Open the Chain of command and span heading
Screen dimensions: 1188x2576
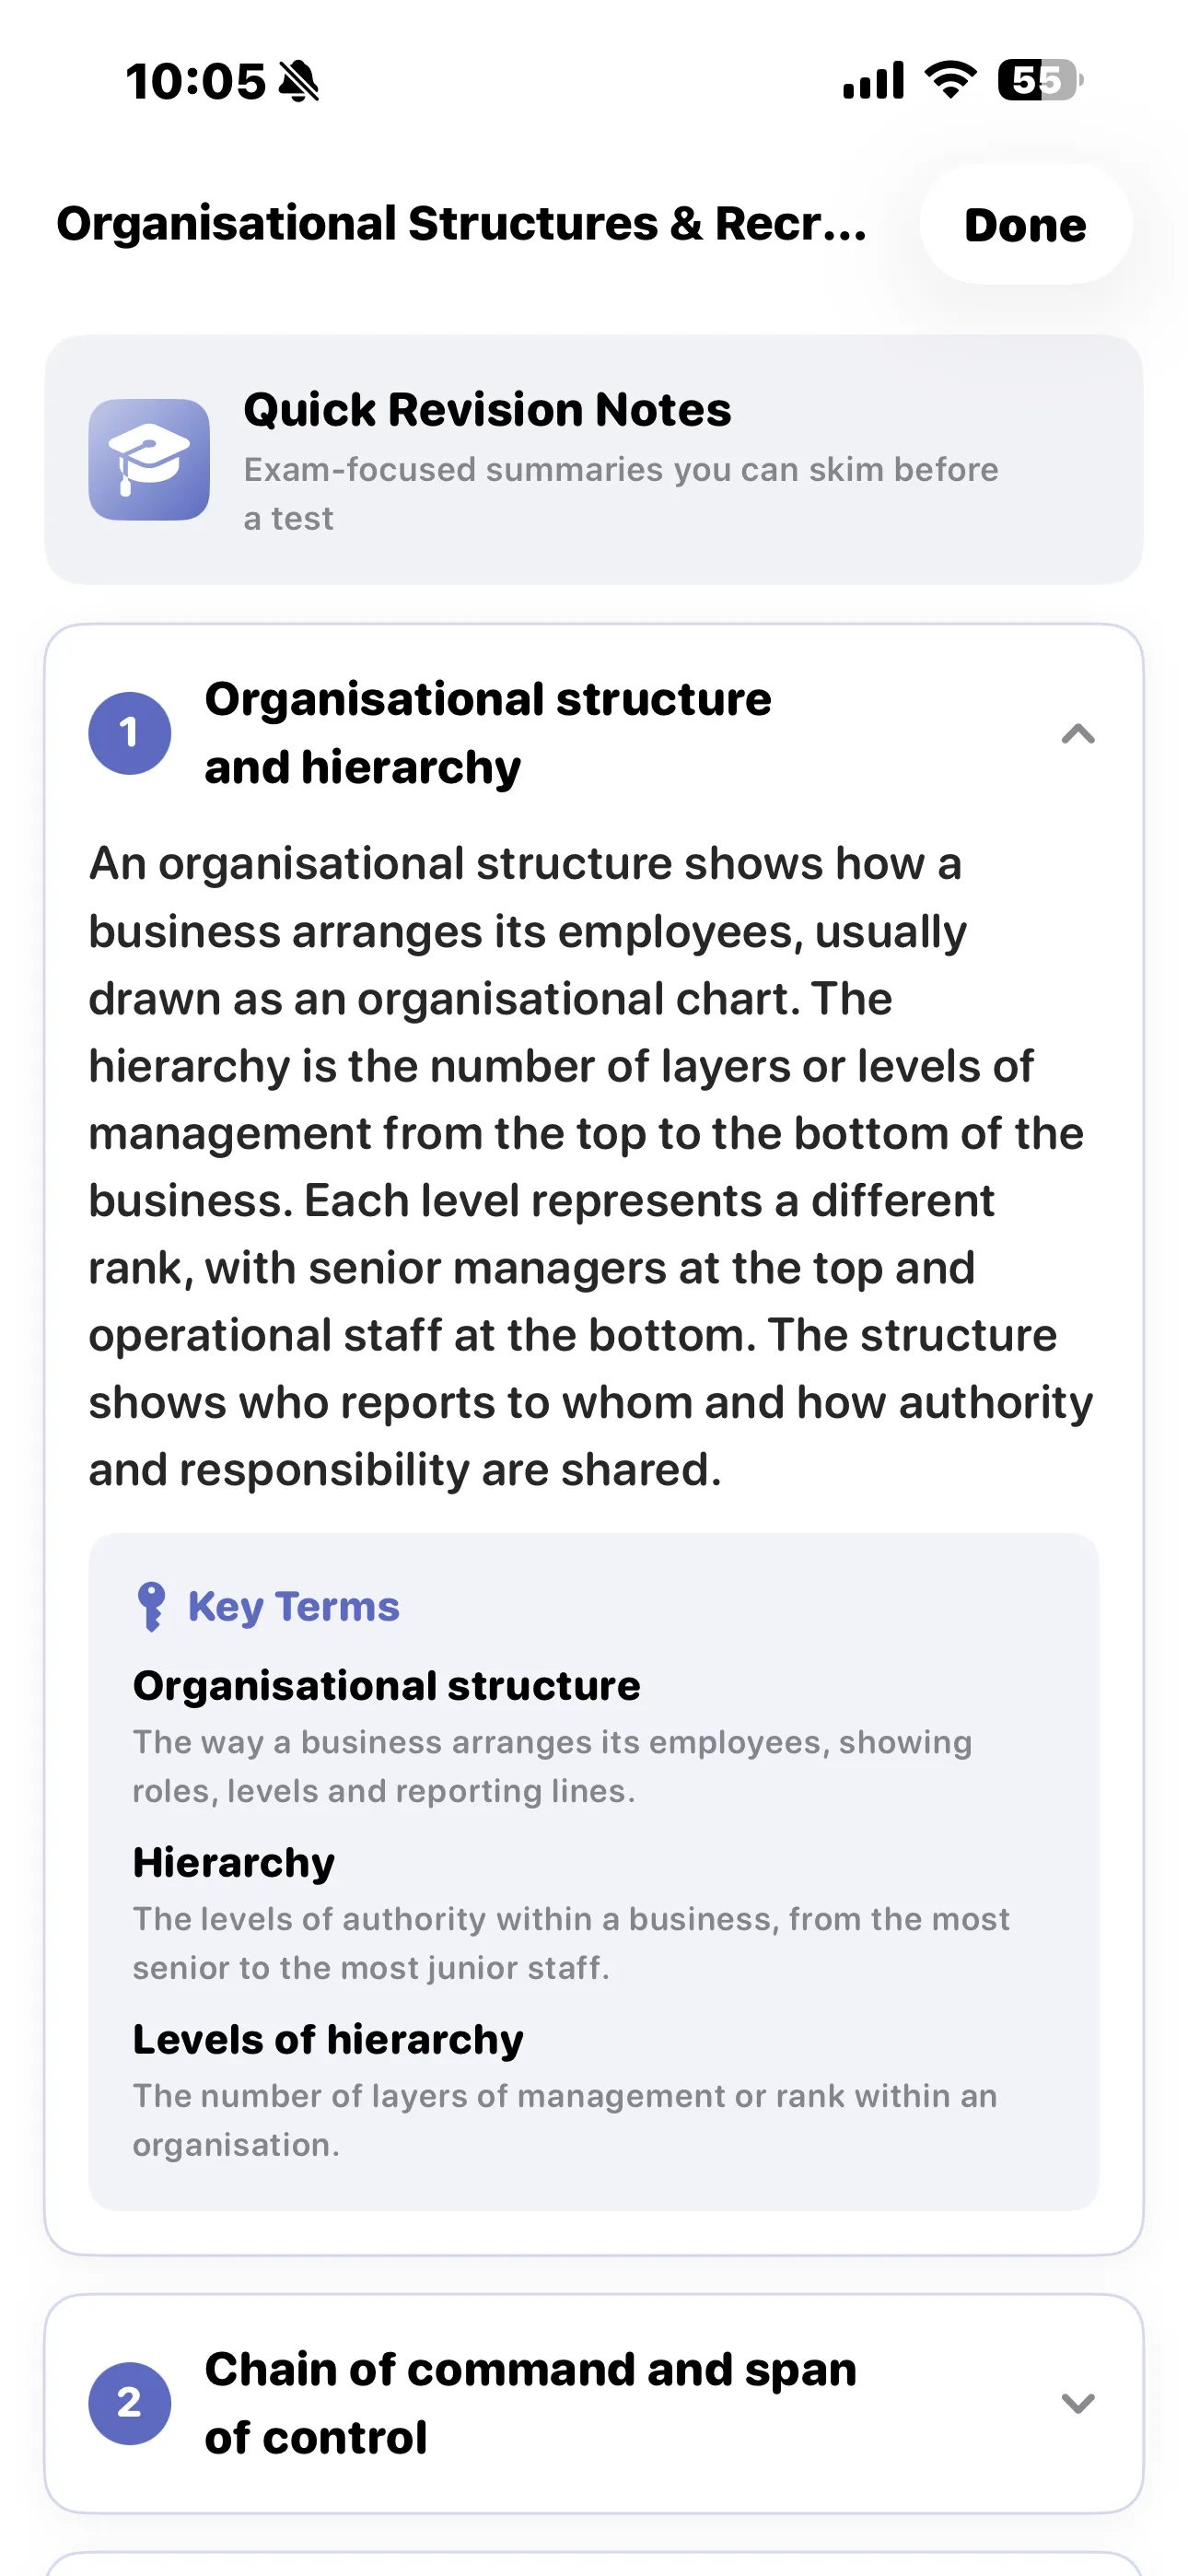[x=530, y=2403]
